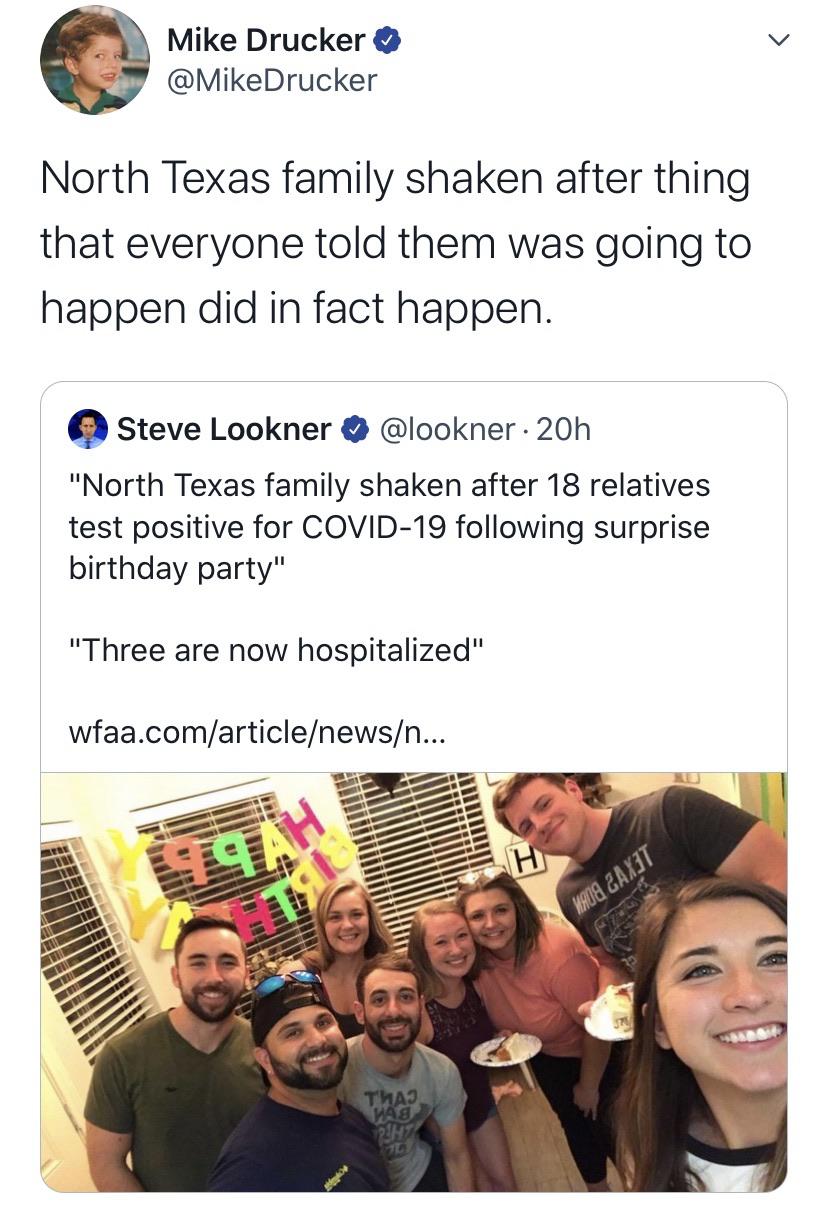Click Steve Lookner's small avatar icon
828x1221 pixels.
(87, 429)
